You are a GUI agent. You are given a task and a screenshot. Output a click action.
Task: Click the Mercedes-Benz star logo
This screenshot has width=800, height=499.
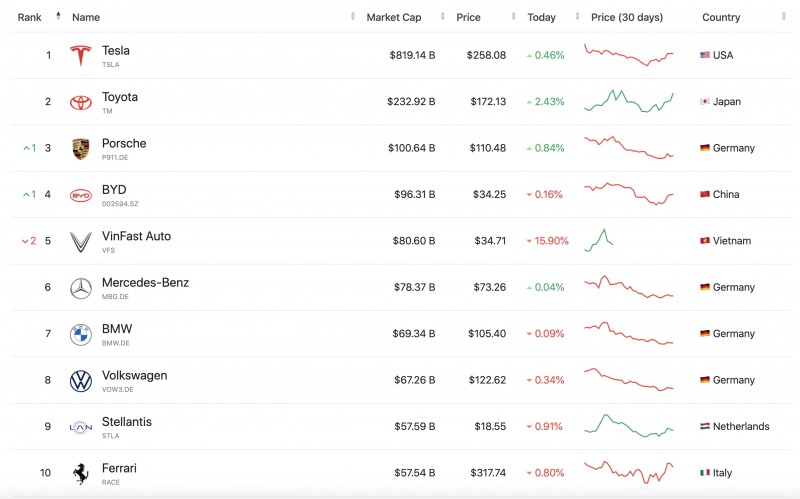(x=81, y=288)
